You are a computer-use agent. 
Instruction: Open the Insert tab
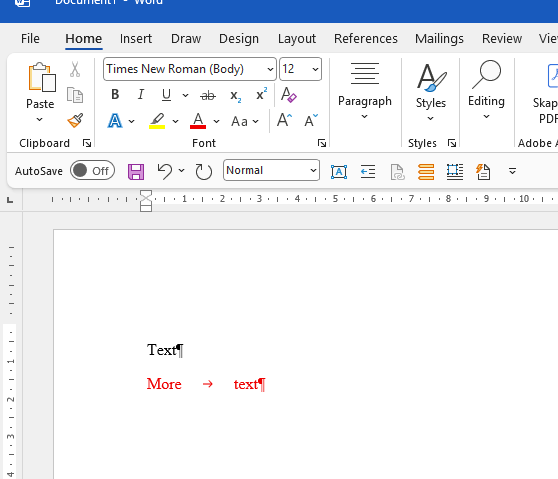coord(136,38)
